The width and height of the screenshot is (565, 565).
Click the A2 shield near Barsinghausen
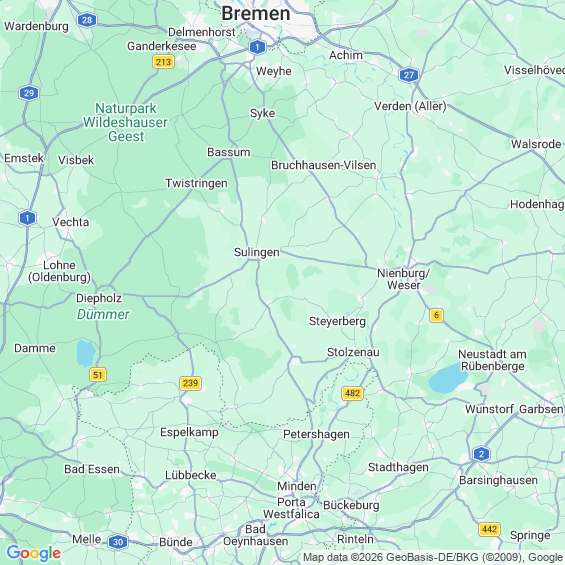[x=481, y=454]
